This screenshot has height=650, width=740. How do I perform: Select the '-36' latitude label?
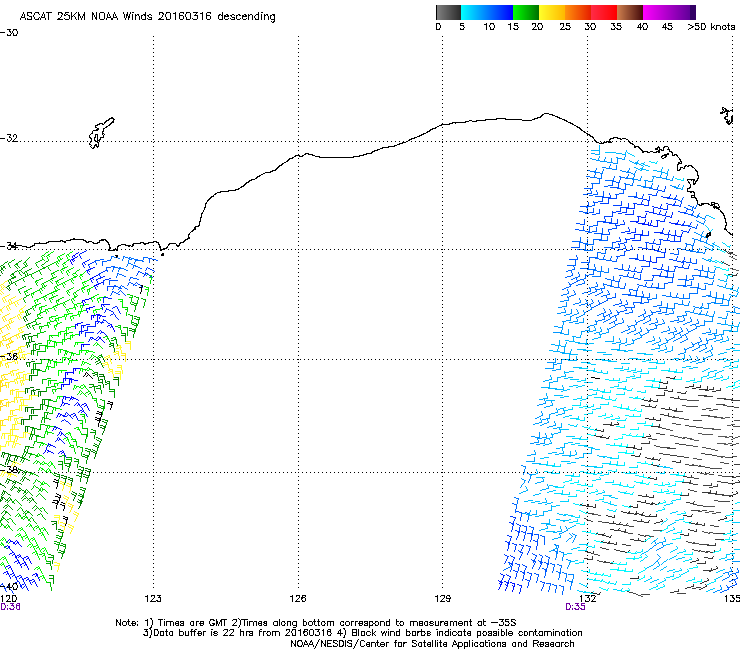coord(9,356)
